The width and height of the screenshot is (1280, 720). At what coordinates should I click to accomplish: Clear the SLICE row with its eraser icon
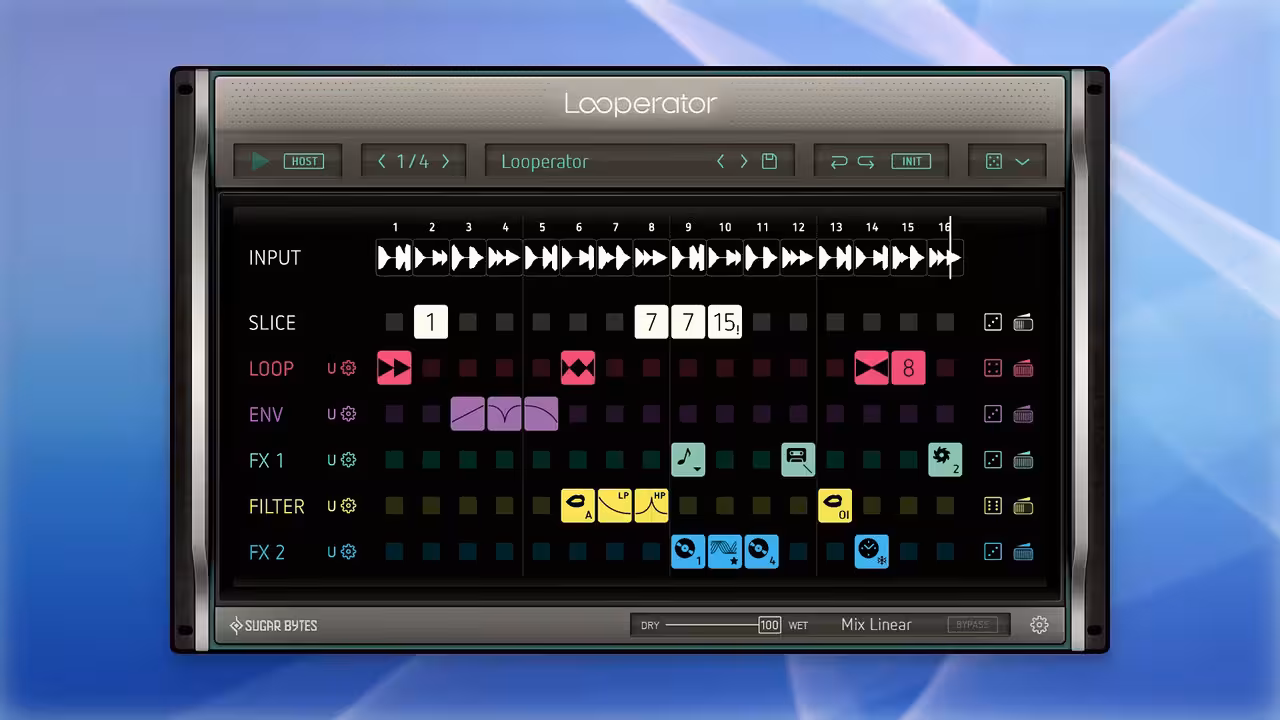coord(1023,322)
